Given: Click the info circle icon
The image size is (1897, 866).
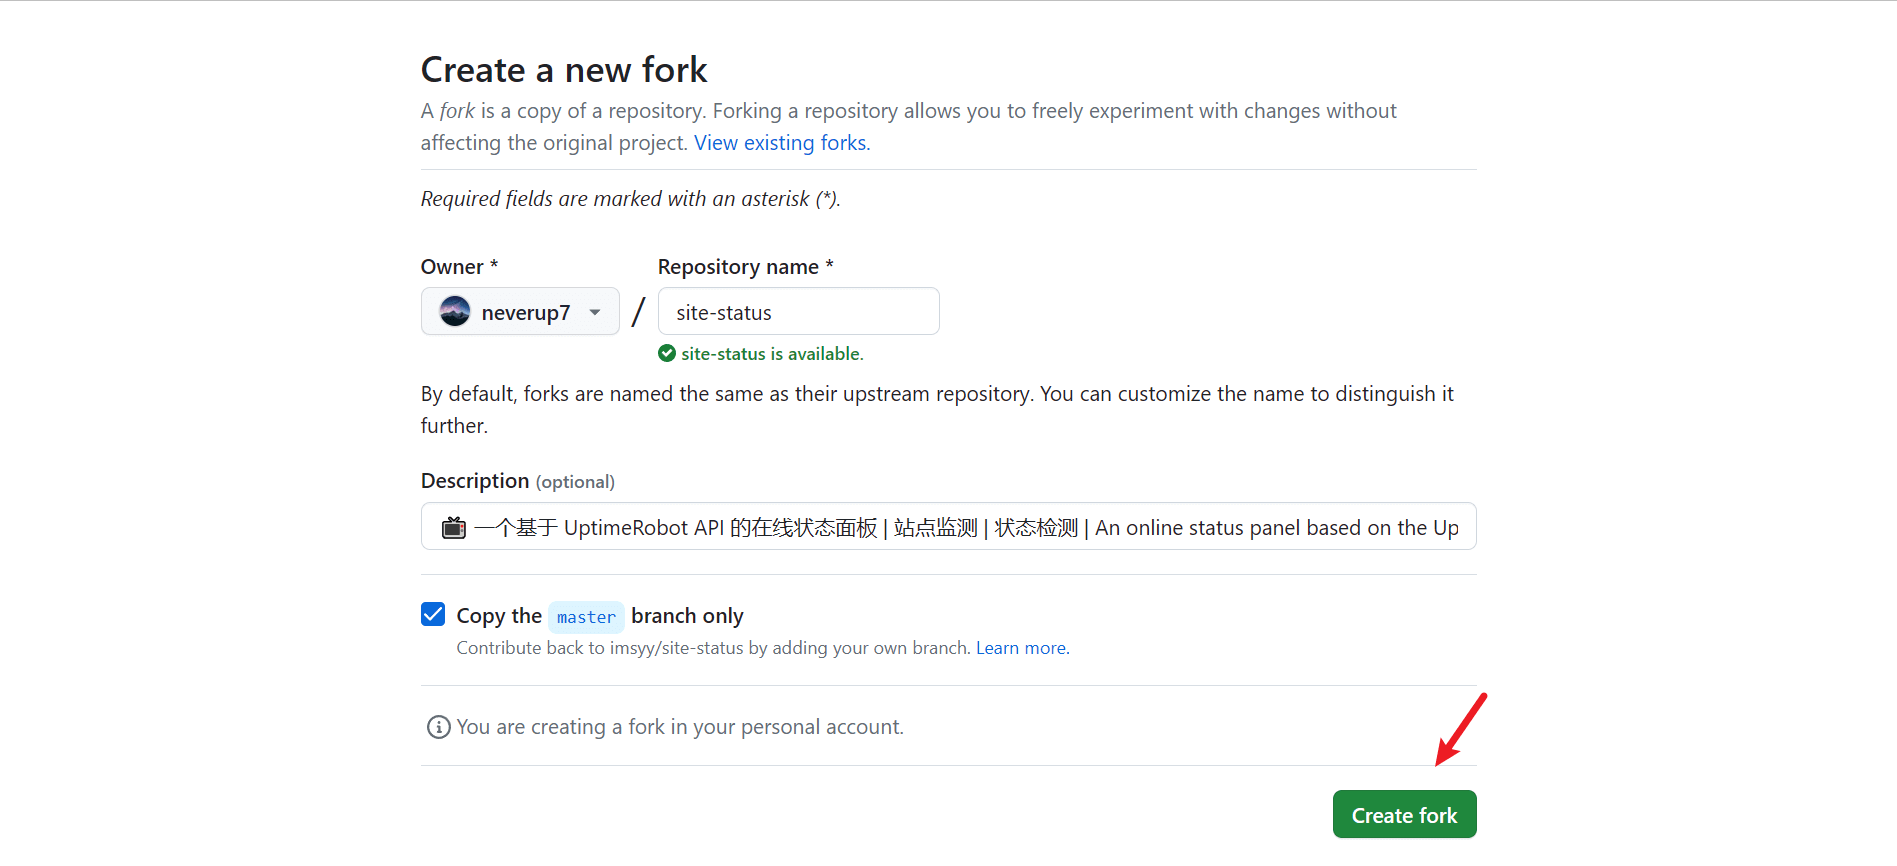Looking at the screenshot, I should pyautogui.click(x=438, y=727).
